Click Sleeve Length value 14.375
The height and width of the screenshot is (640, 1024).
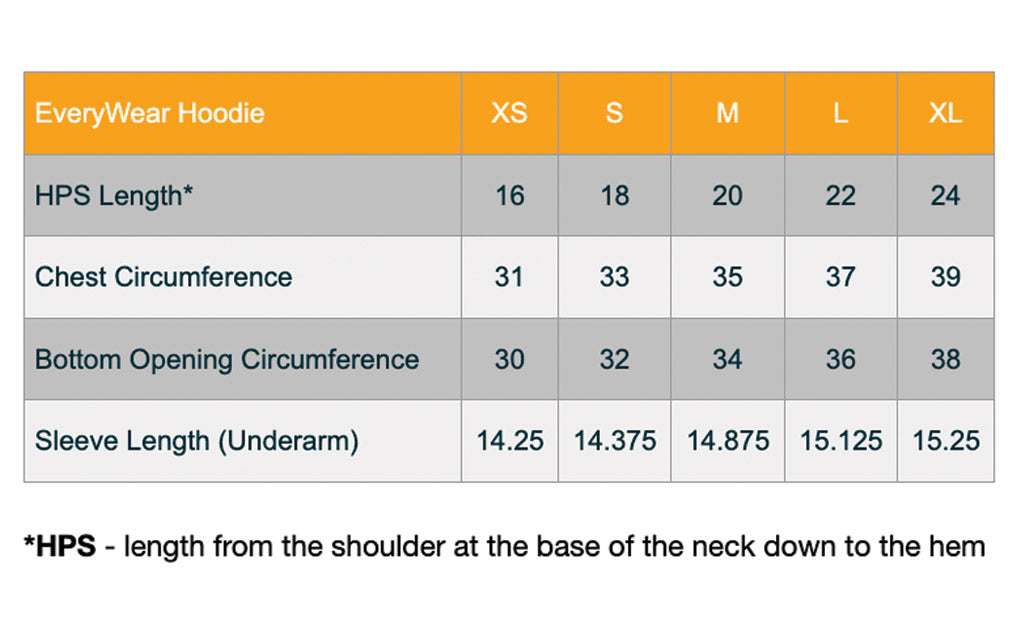(615, 441)
